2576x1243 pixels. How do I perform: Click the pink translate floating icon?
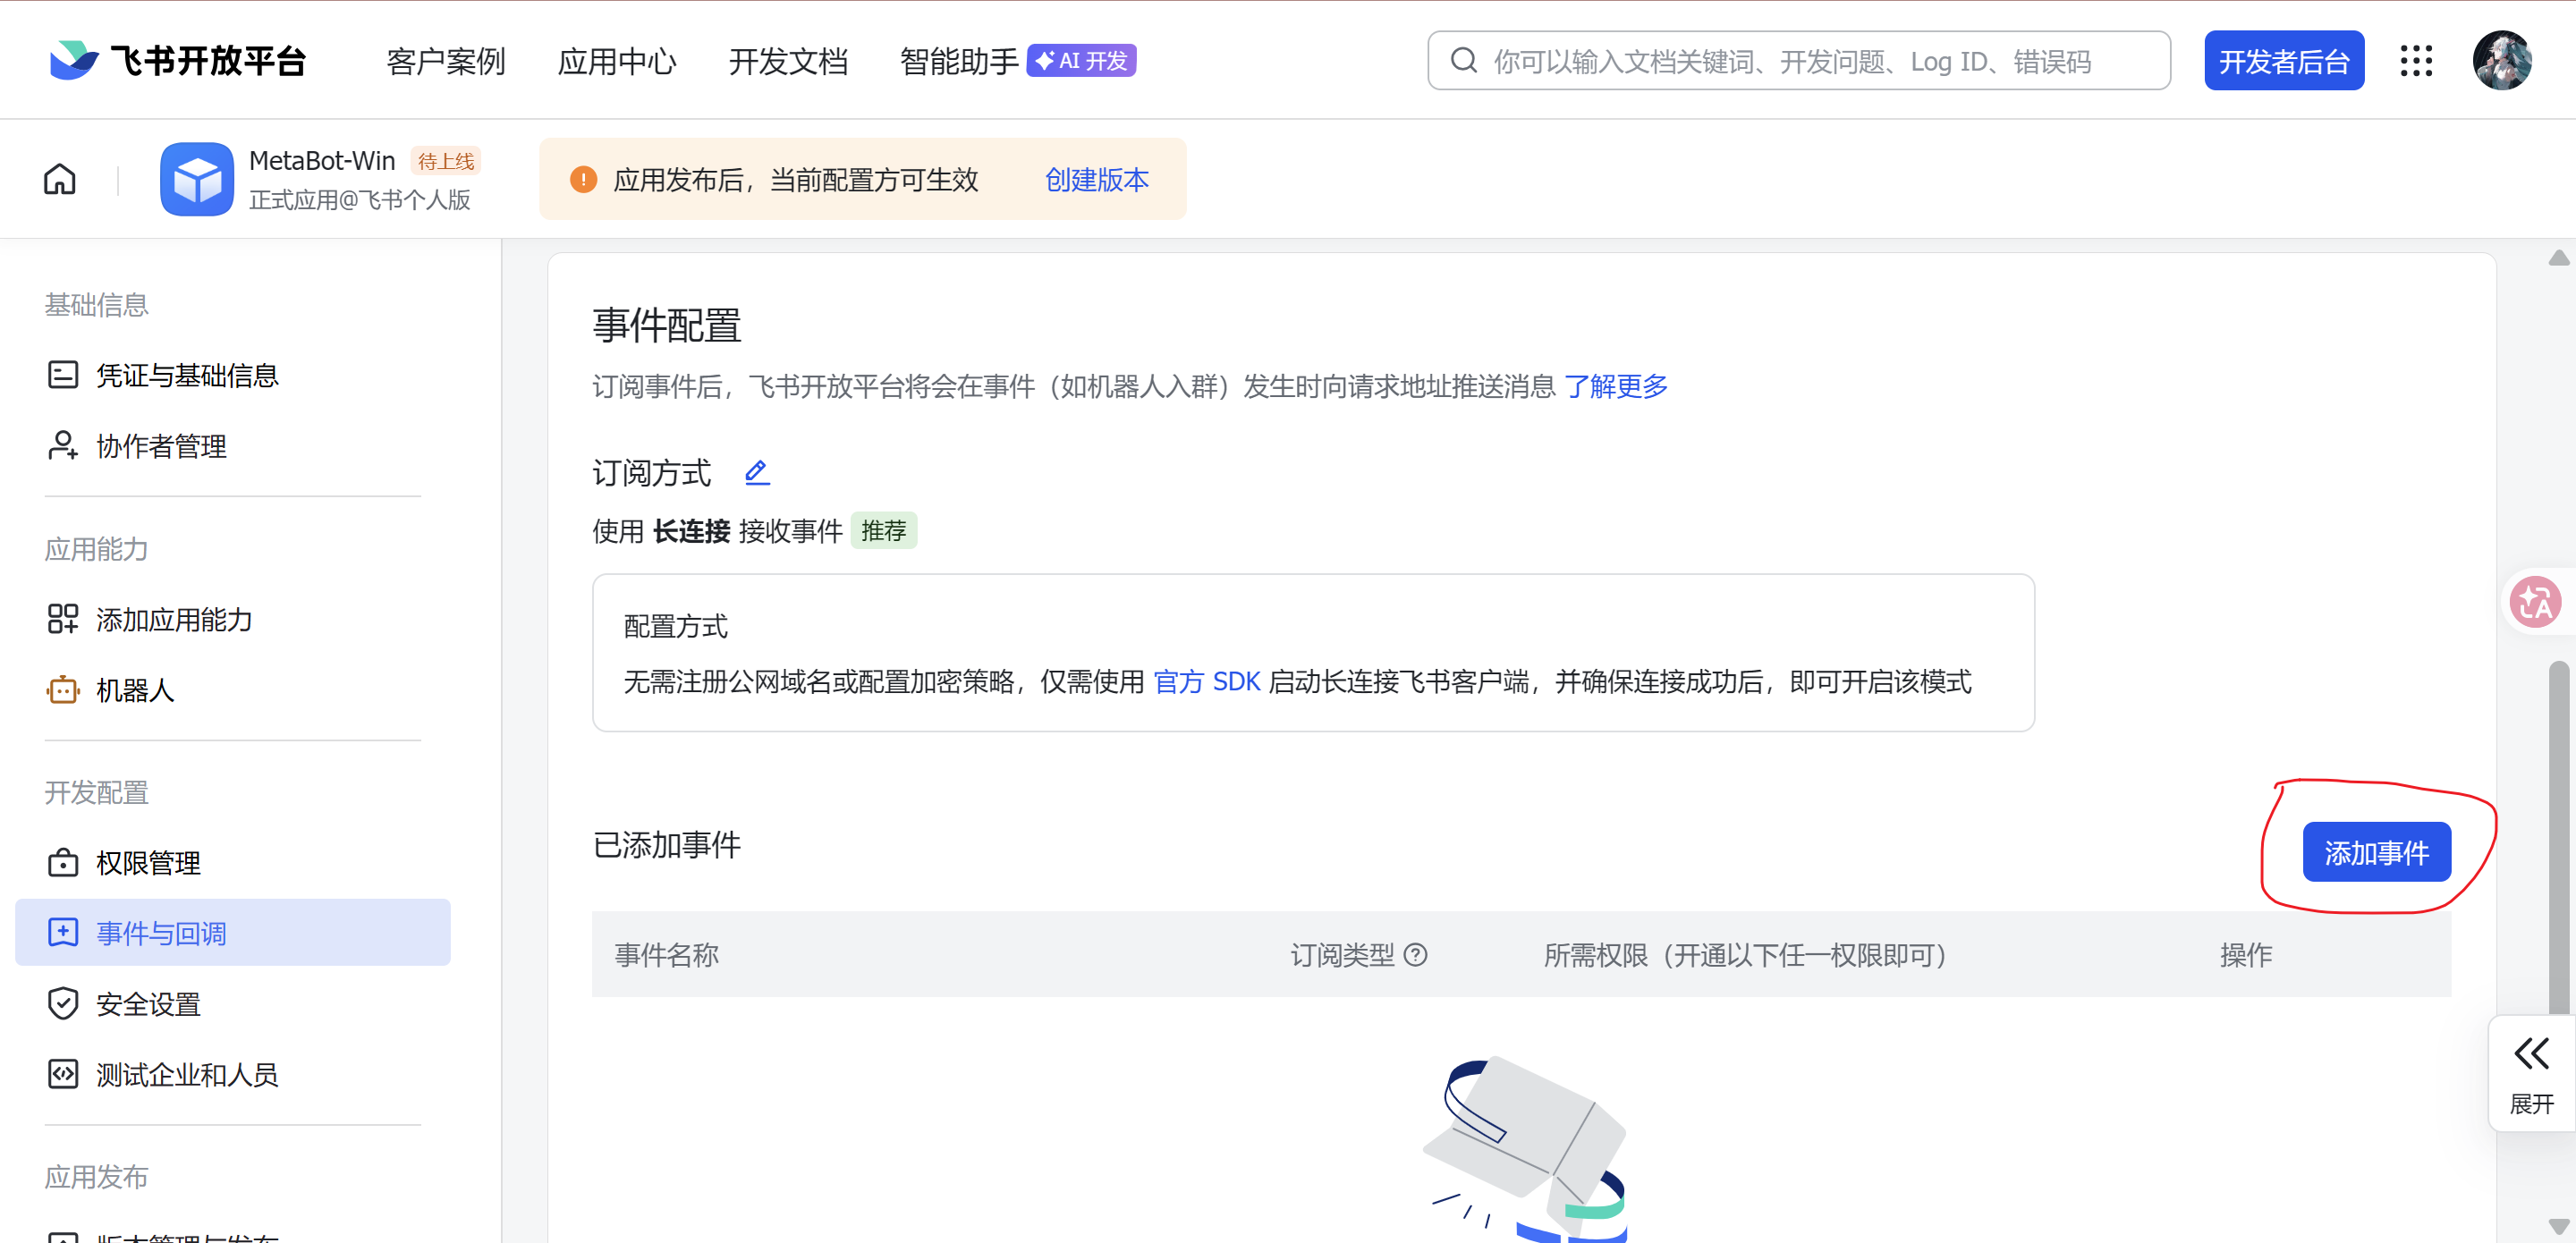click(x=2535, y=602)
